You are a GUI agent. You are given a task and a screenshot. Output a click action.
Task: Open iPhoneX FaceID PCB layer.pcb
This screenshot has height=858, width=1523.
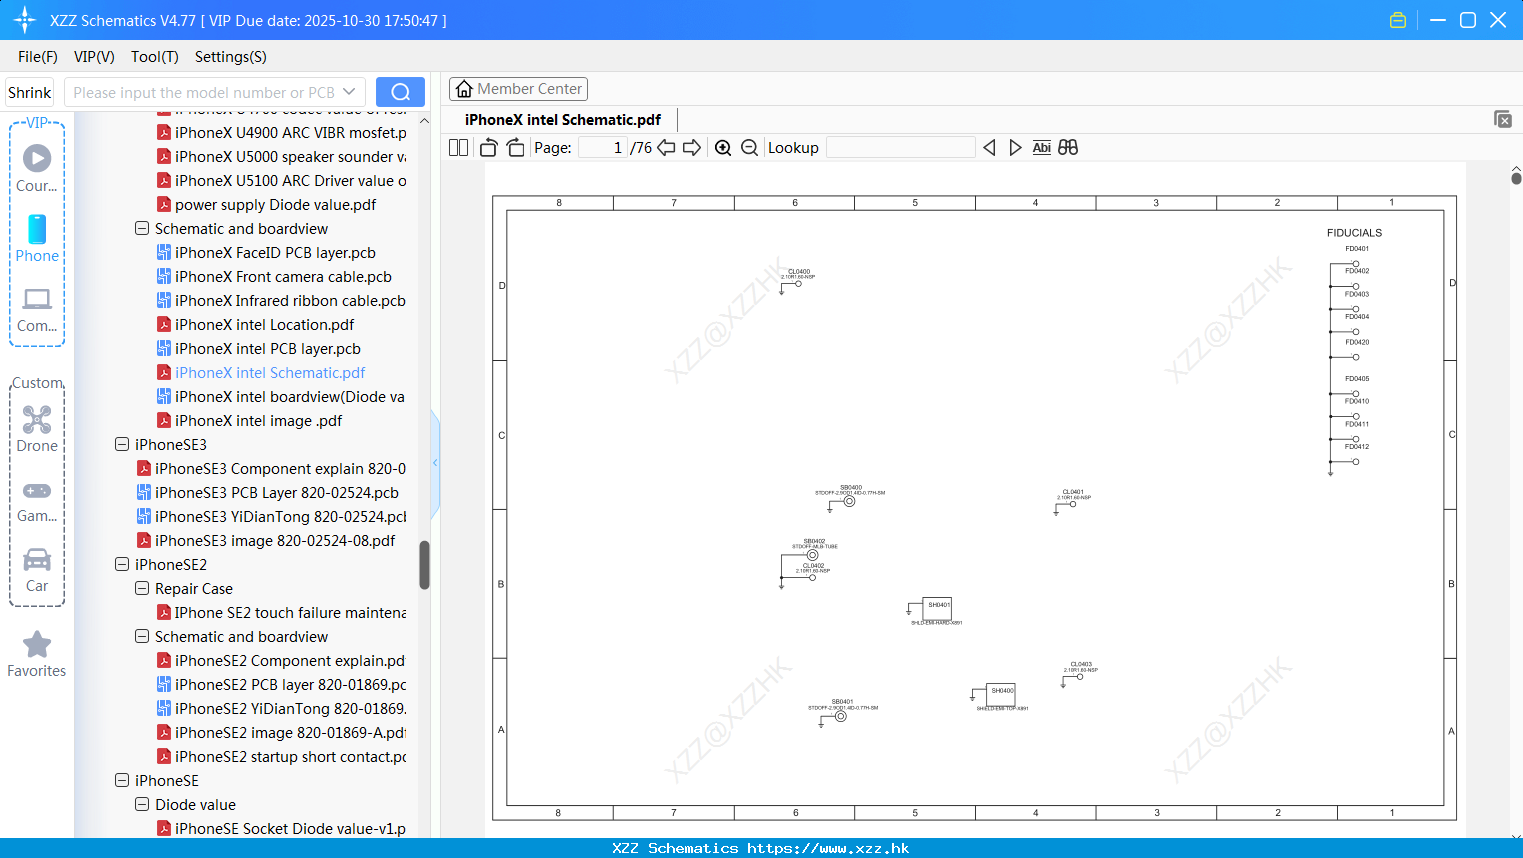click(x=275, y=253)
